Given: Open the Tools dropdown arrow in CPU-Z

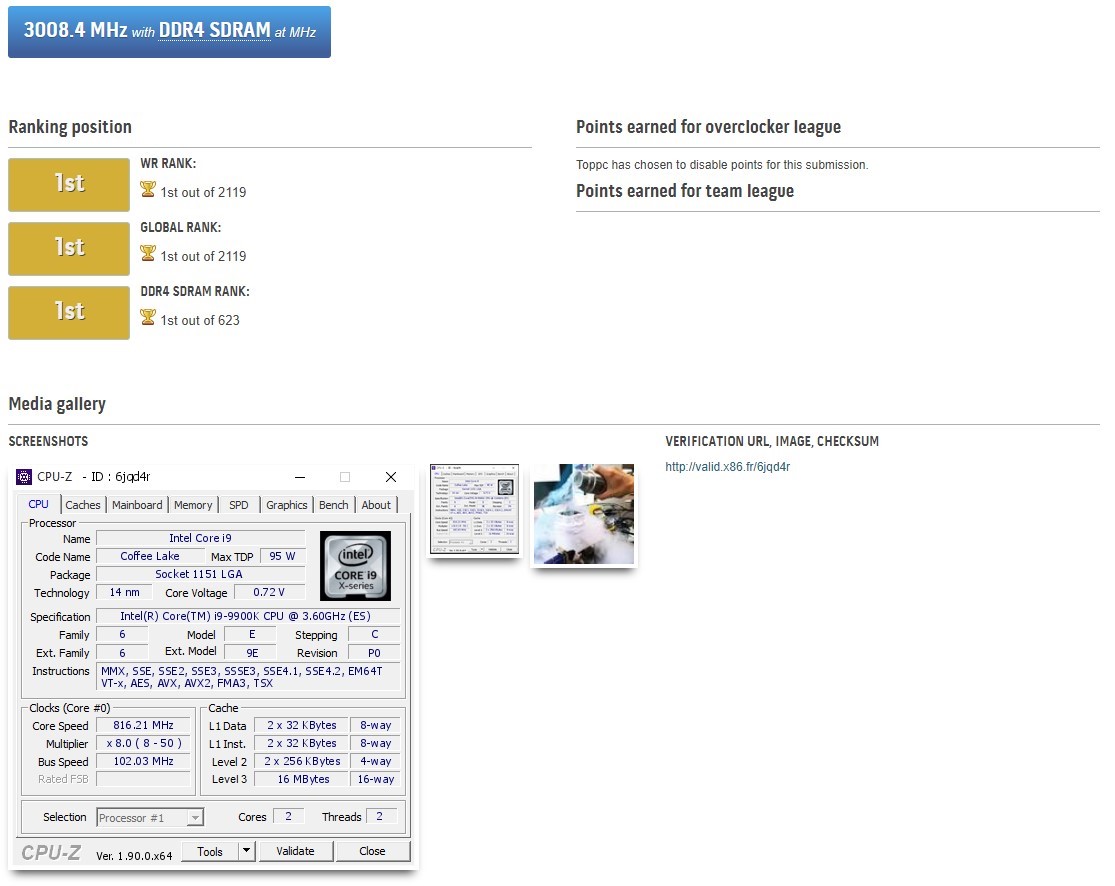Looking at the screenshot, I should [x=247, y=850].
